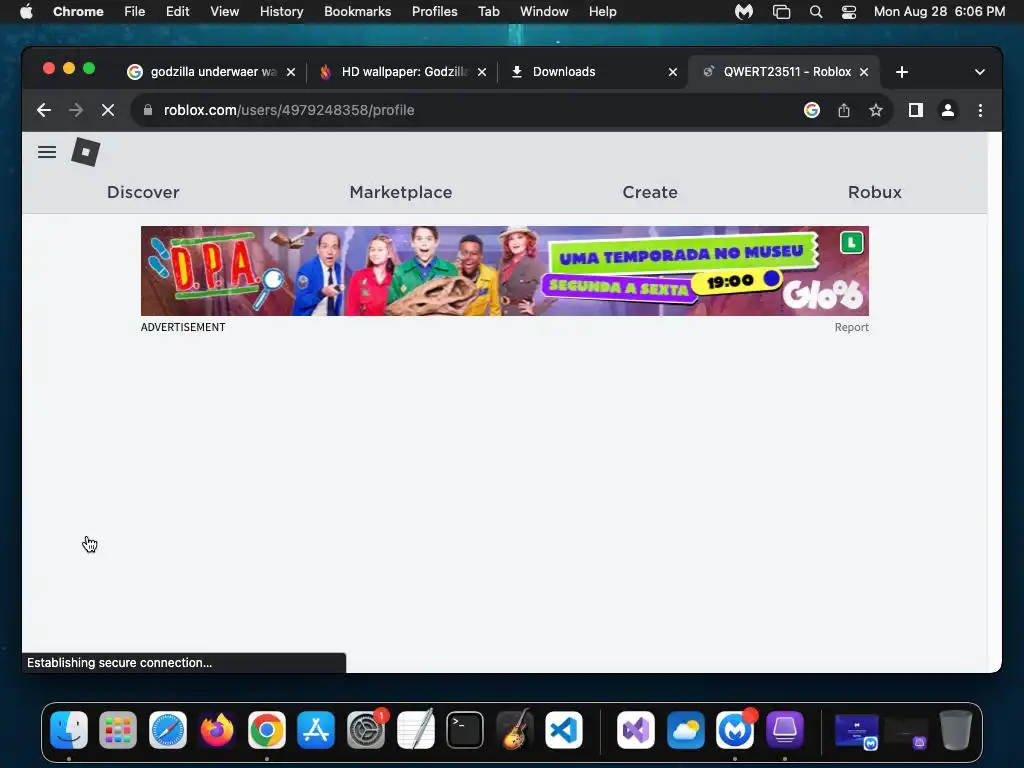Image resolution: width=1024 pixels, height=768 pixels.
Task: Open the Robux link
Action: point(874,192)
